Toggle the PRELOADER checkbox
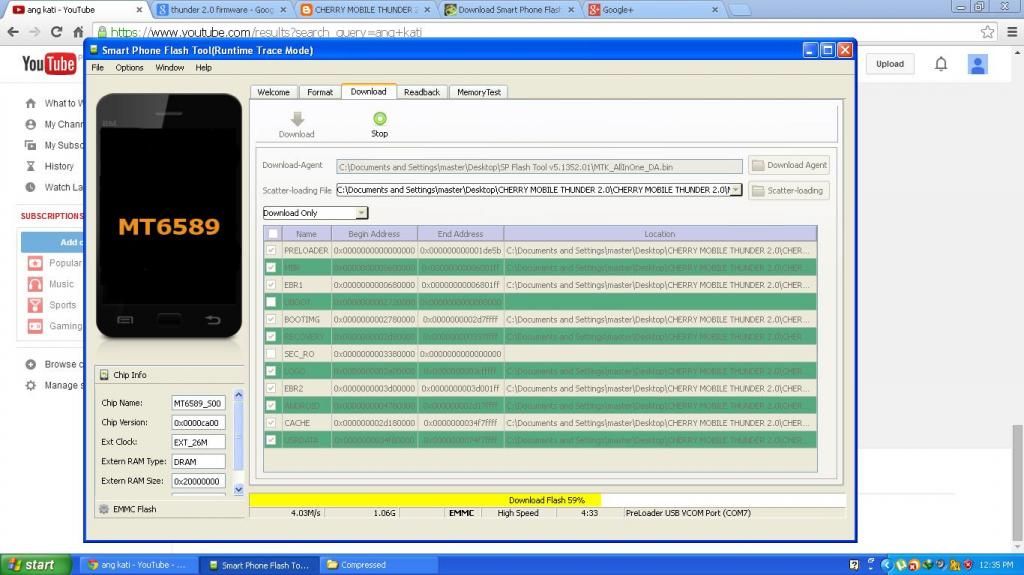Screen dimensions: 1024x575 coord(271,250)
